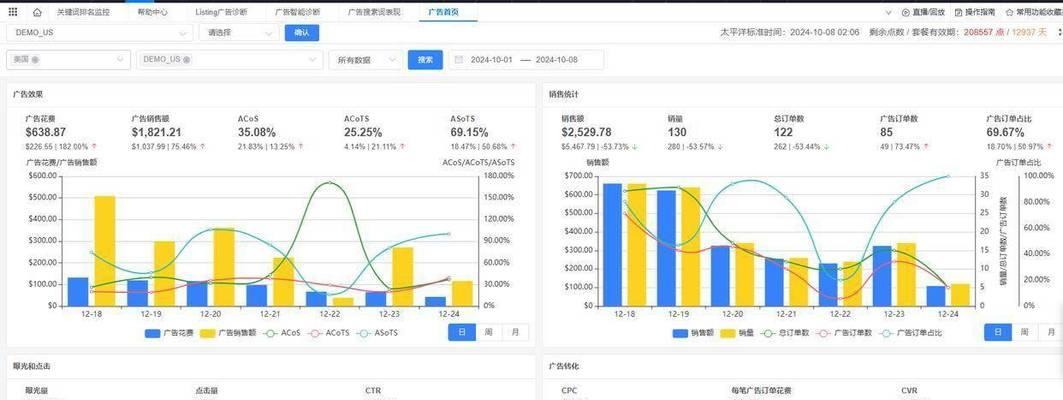
Task: Open the 帮助中心 tab
Action: (153, 12)
